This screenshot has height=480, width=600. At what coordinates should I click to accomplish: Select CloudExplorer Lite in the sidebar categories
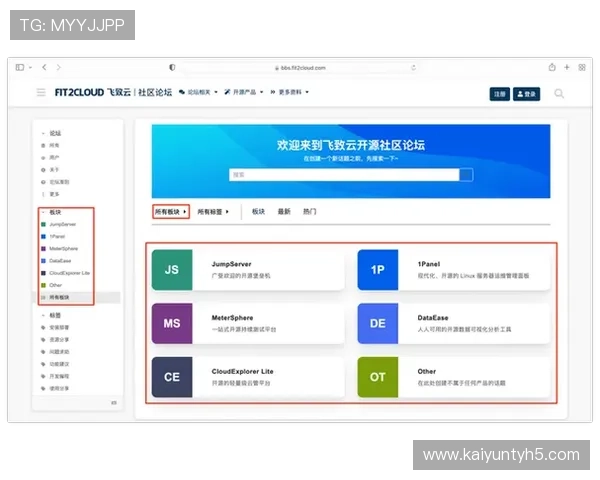click(65, 273)
